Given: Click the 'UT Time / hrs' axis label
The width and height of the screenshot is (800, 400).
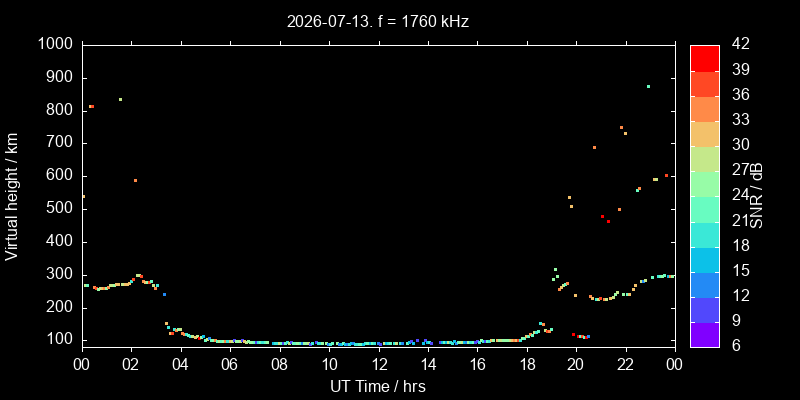Looking at the screenshot, I should [378, 386].
